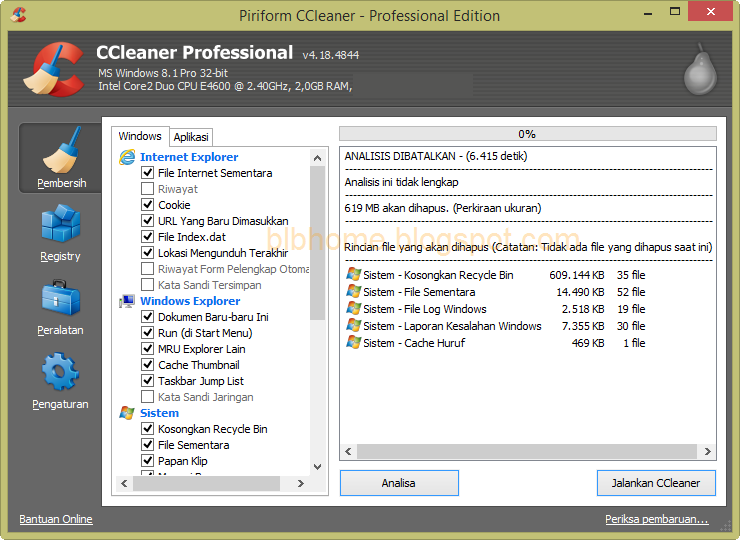Viewport: 740px width, 540px height.
Task: Uncheck Kosongkan Recycle Bin under Sistem
Action: (148, 429)
